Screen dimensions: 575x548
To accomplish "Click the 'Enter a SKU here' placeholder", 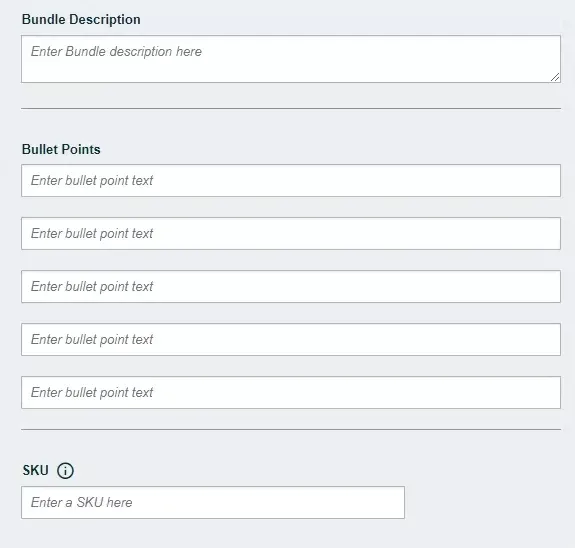I will pos(81,503).
